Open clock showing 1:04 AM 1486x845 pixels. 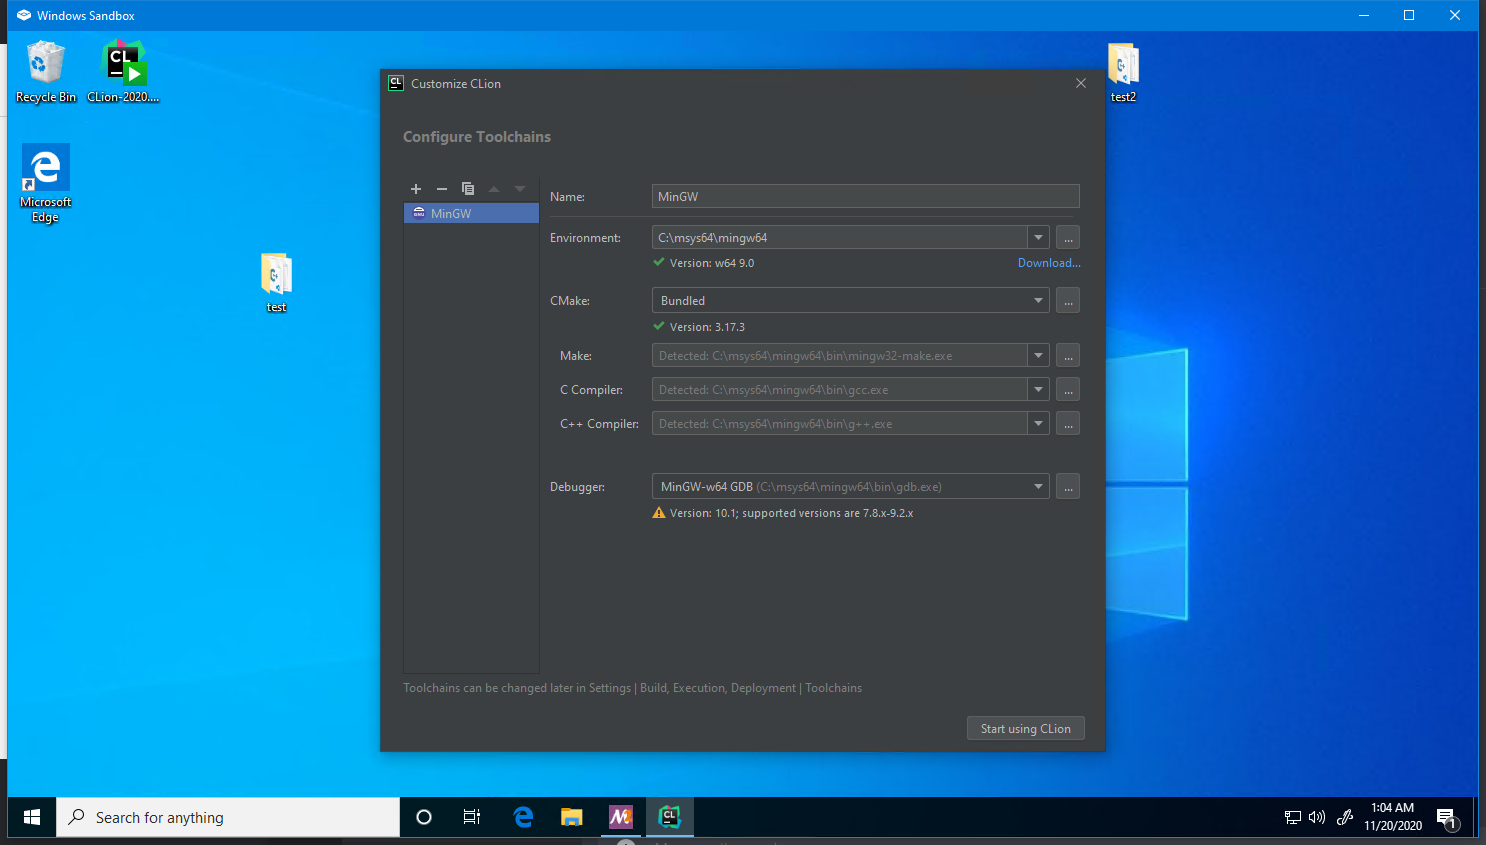1393,817
